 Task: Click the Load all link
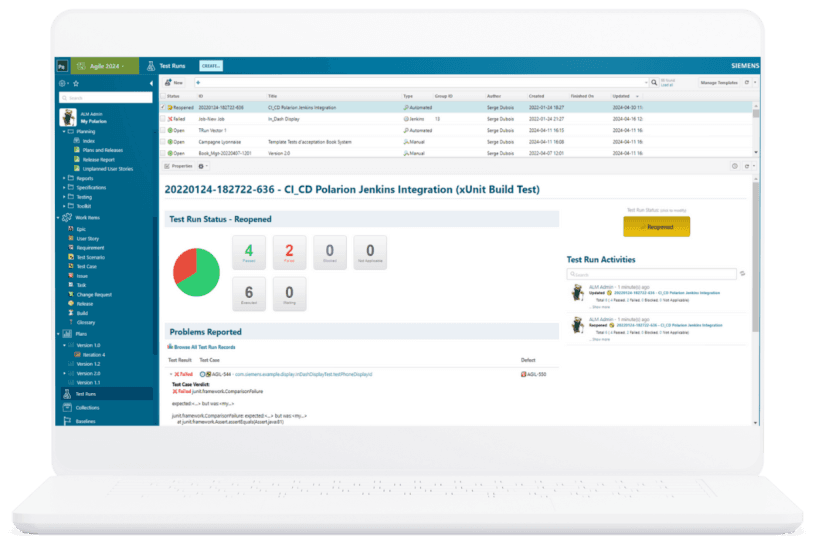(667, 85)
